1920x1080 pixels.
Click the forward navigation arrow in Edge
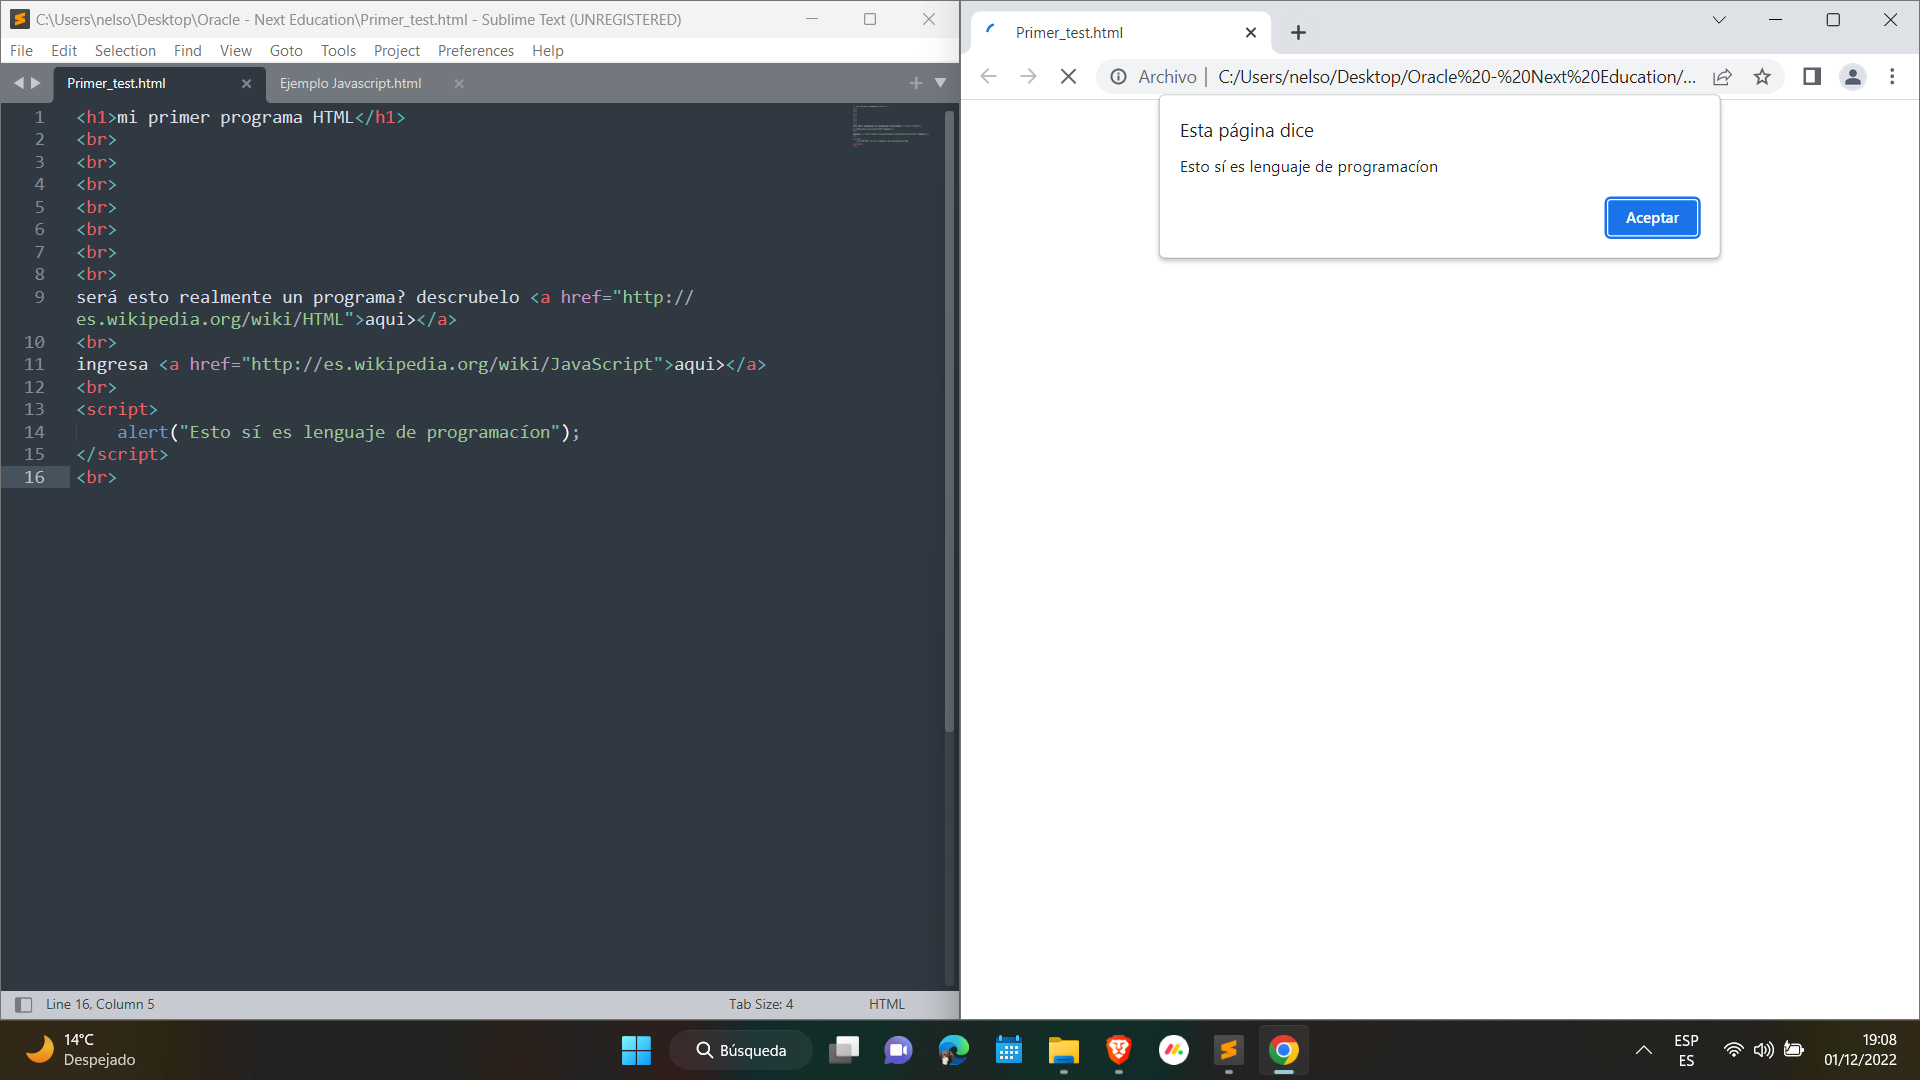[x=1027, y=76]
